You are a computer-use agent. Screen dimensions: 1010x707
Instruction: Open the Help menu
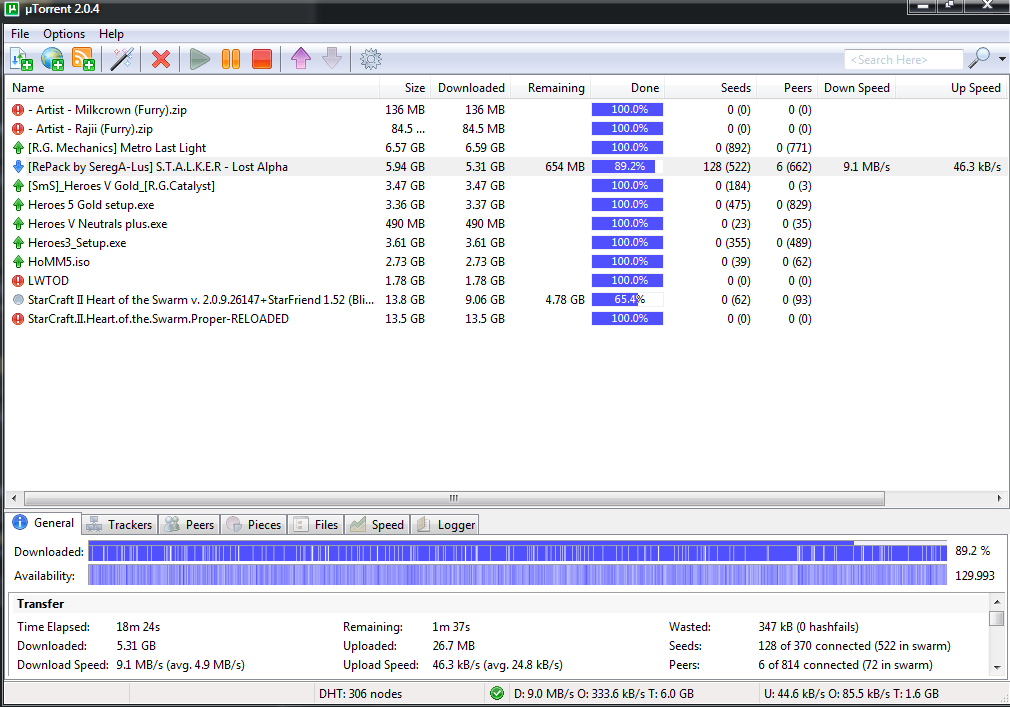(x=111, y=33)
